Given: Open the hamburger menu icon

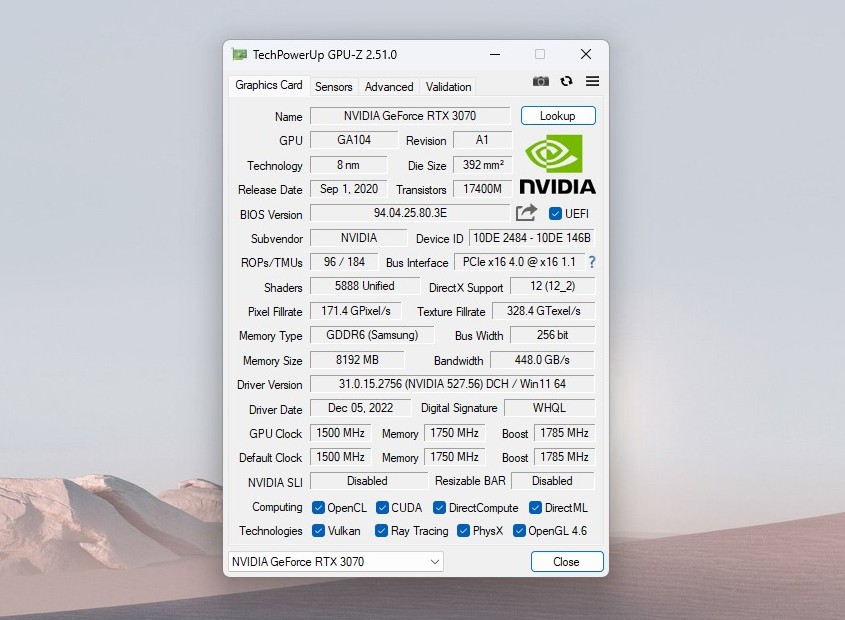Looking at the screenshot, I should (592, 82).
